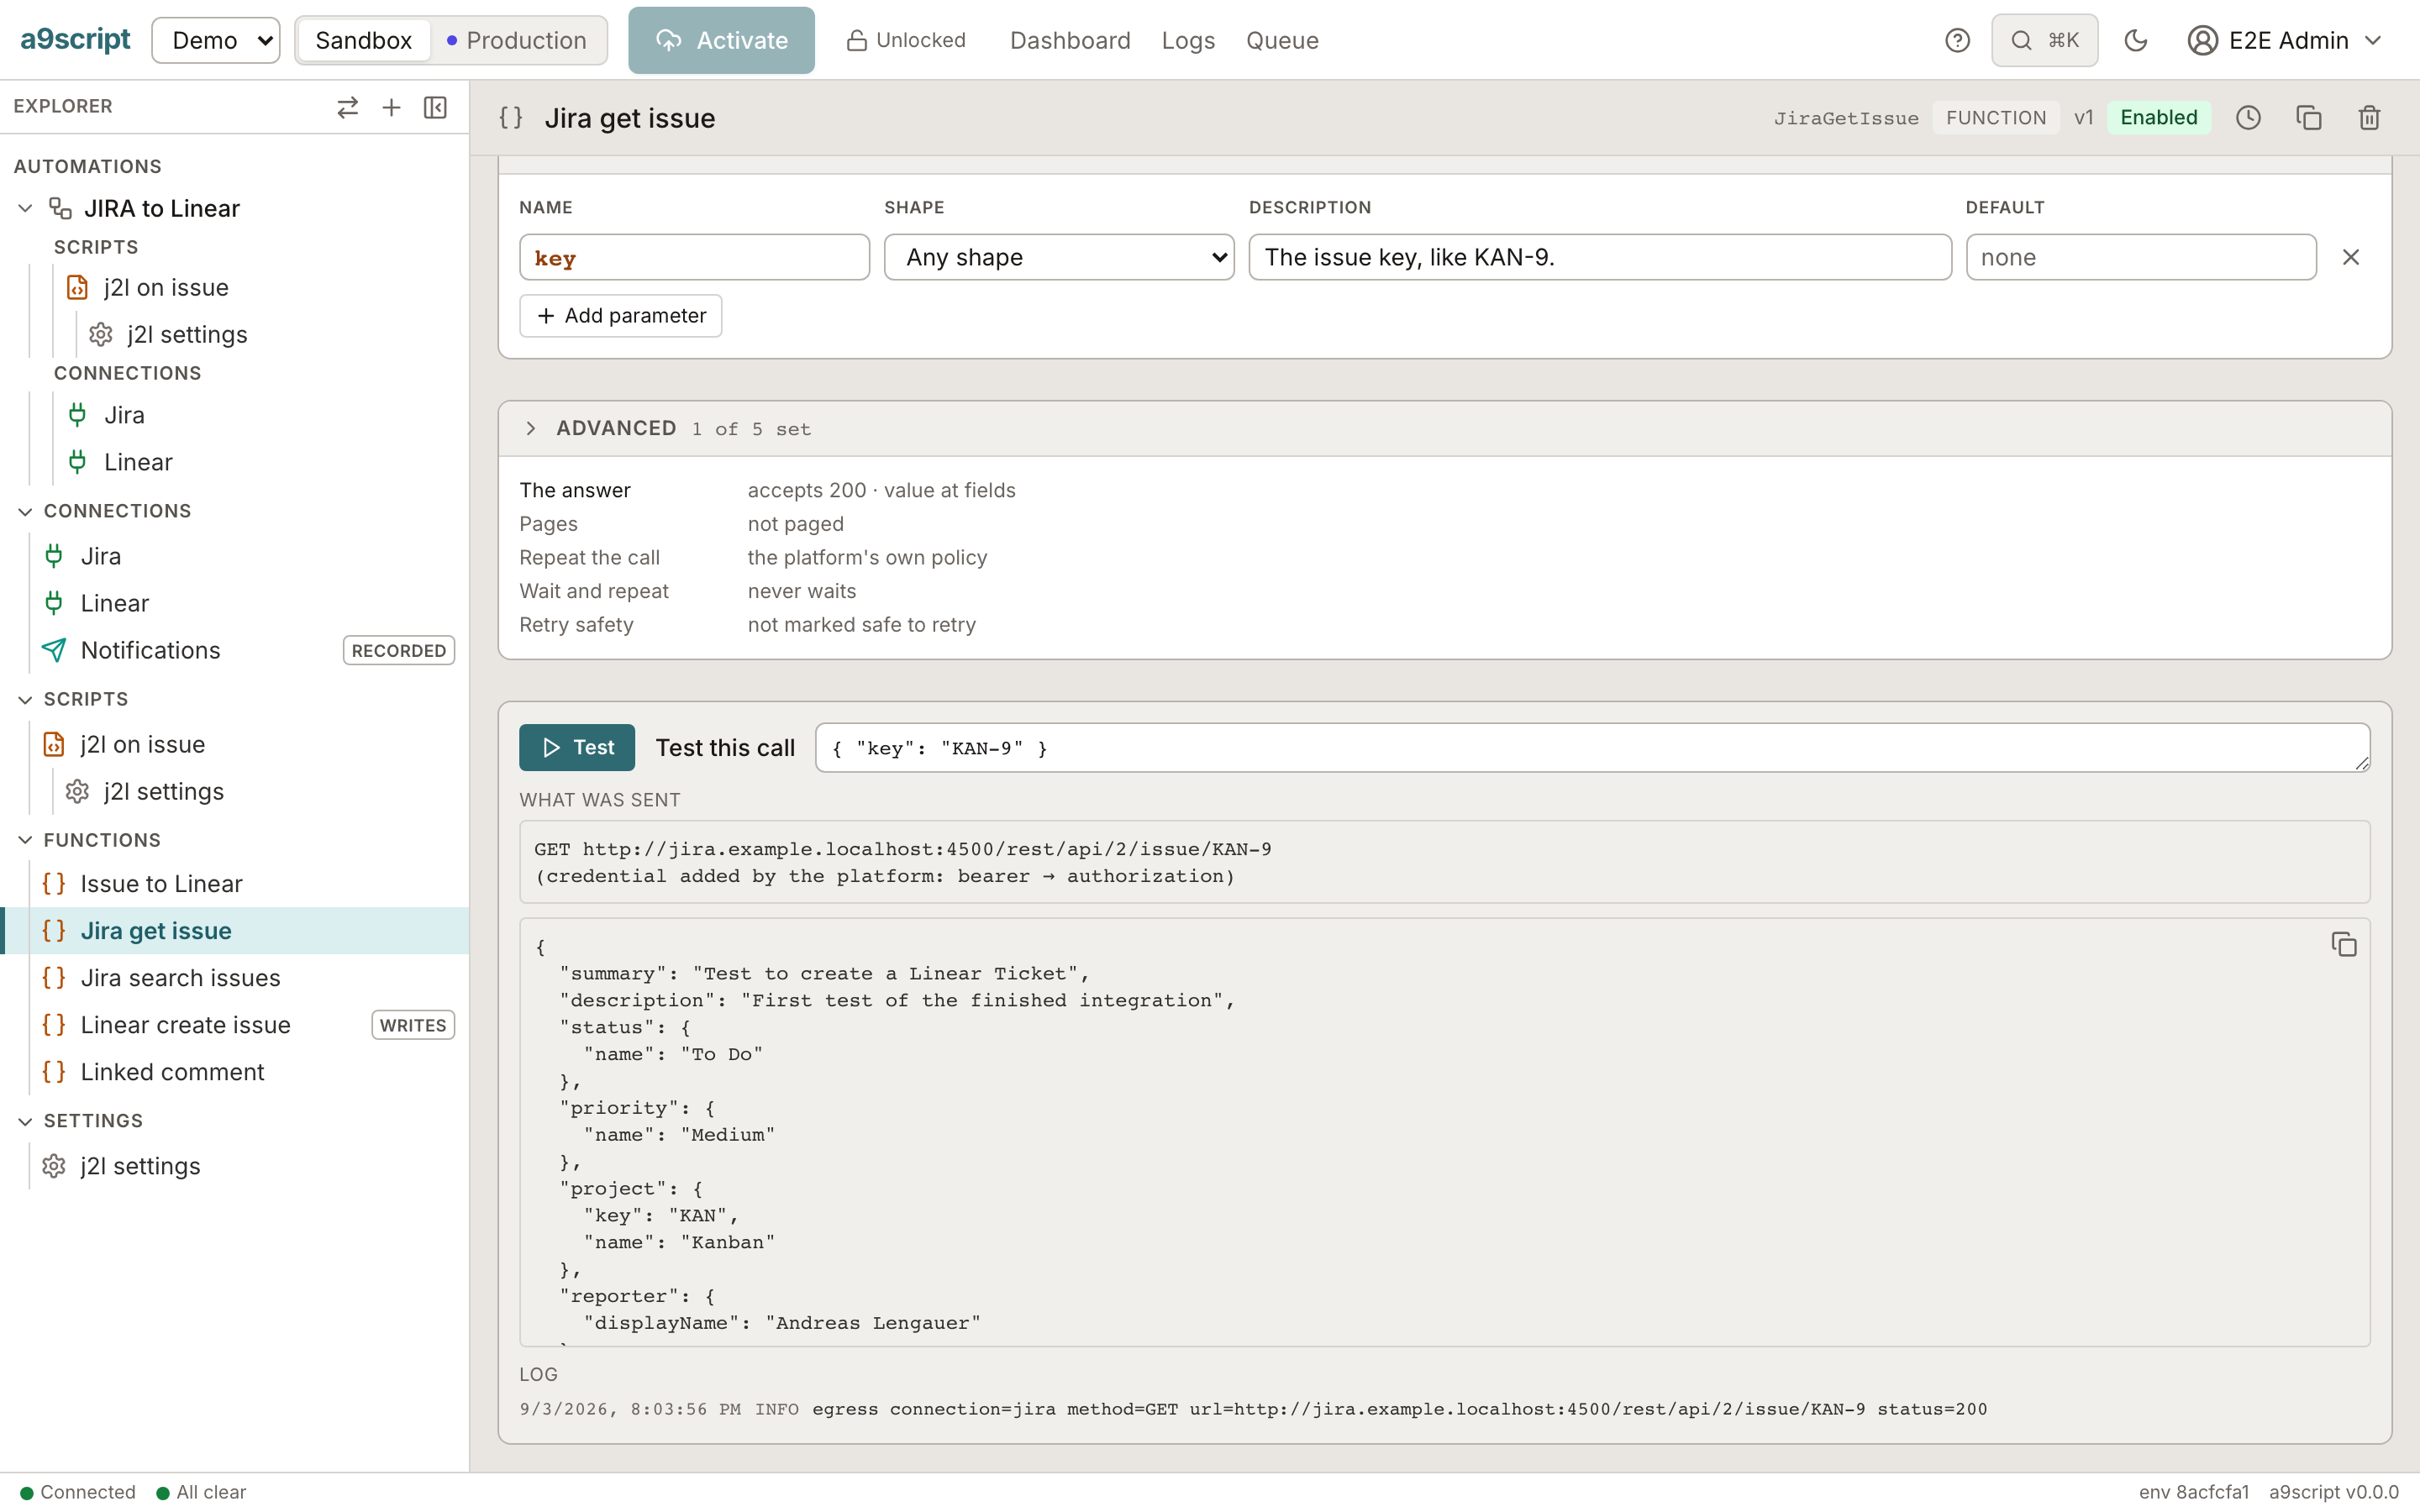Edit the parameter description field
Screen dimensions: 2420x1512
coord(1600,257)
